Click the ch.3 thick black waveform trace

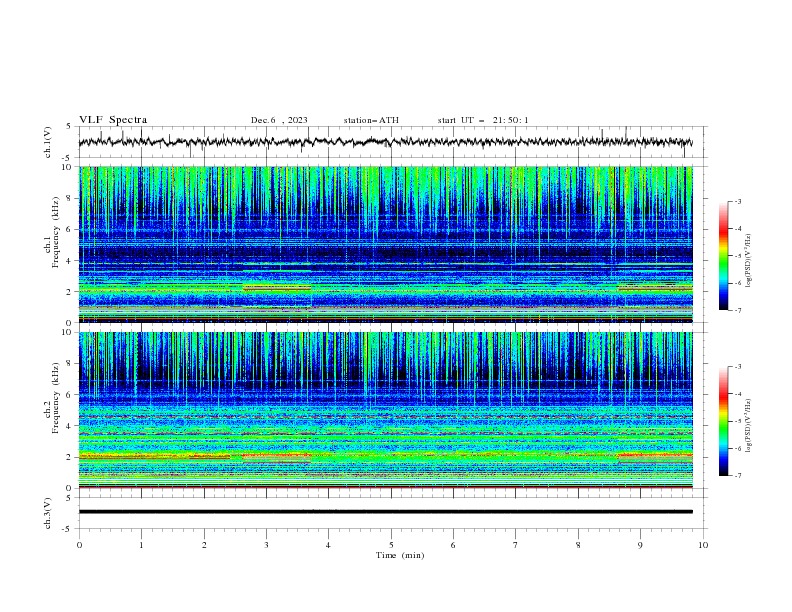point(385,512)
